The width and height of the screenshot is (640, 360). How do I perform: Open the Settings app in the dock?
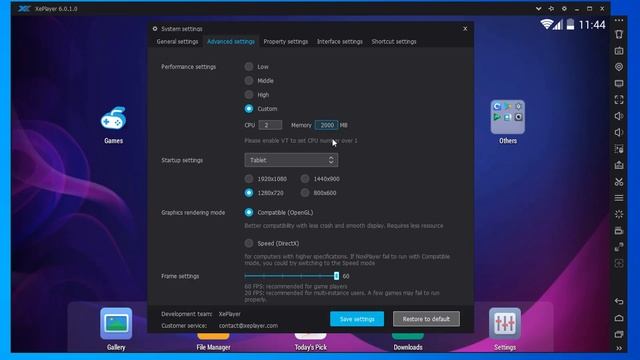click(505, 329)
